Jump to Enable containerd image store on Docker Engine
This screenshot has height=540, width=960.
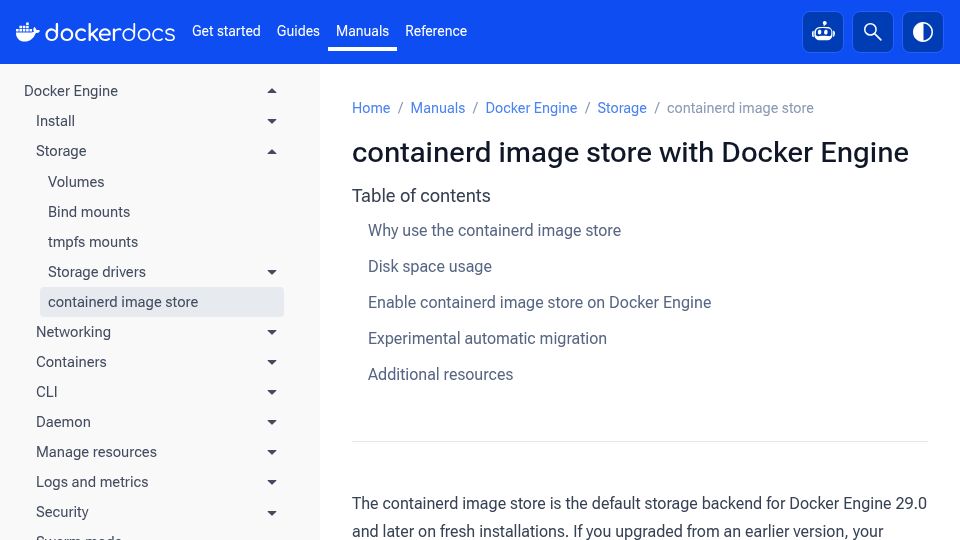point(539,302)
